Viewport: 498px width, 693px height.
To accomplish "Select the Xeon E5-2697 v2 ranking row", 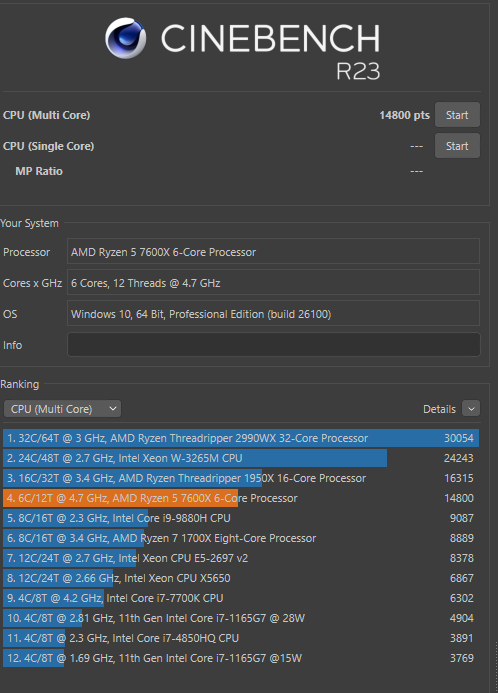I will point(241,558).
